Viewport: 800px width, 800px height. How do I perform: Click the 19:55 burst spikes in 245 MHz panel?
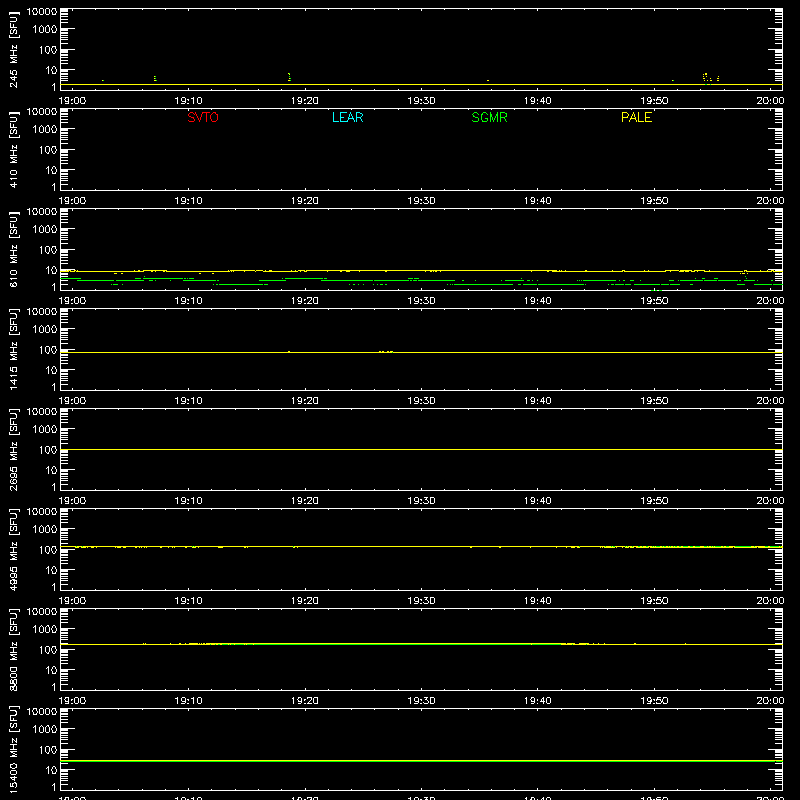[711, 78]
